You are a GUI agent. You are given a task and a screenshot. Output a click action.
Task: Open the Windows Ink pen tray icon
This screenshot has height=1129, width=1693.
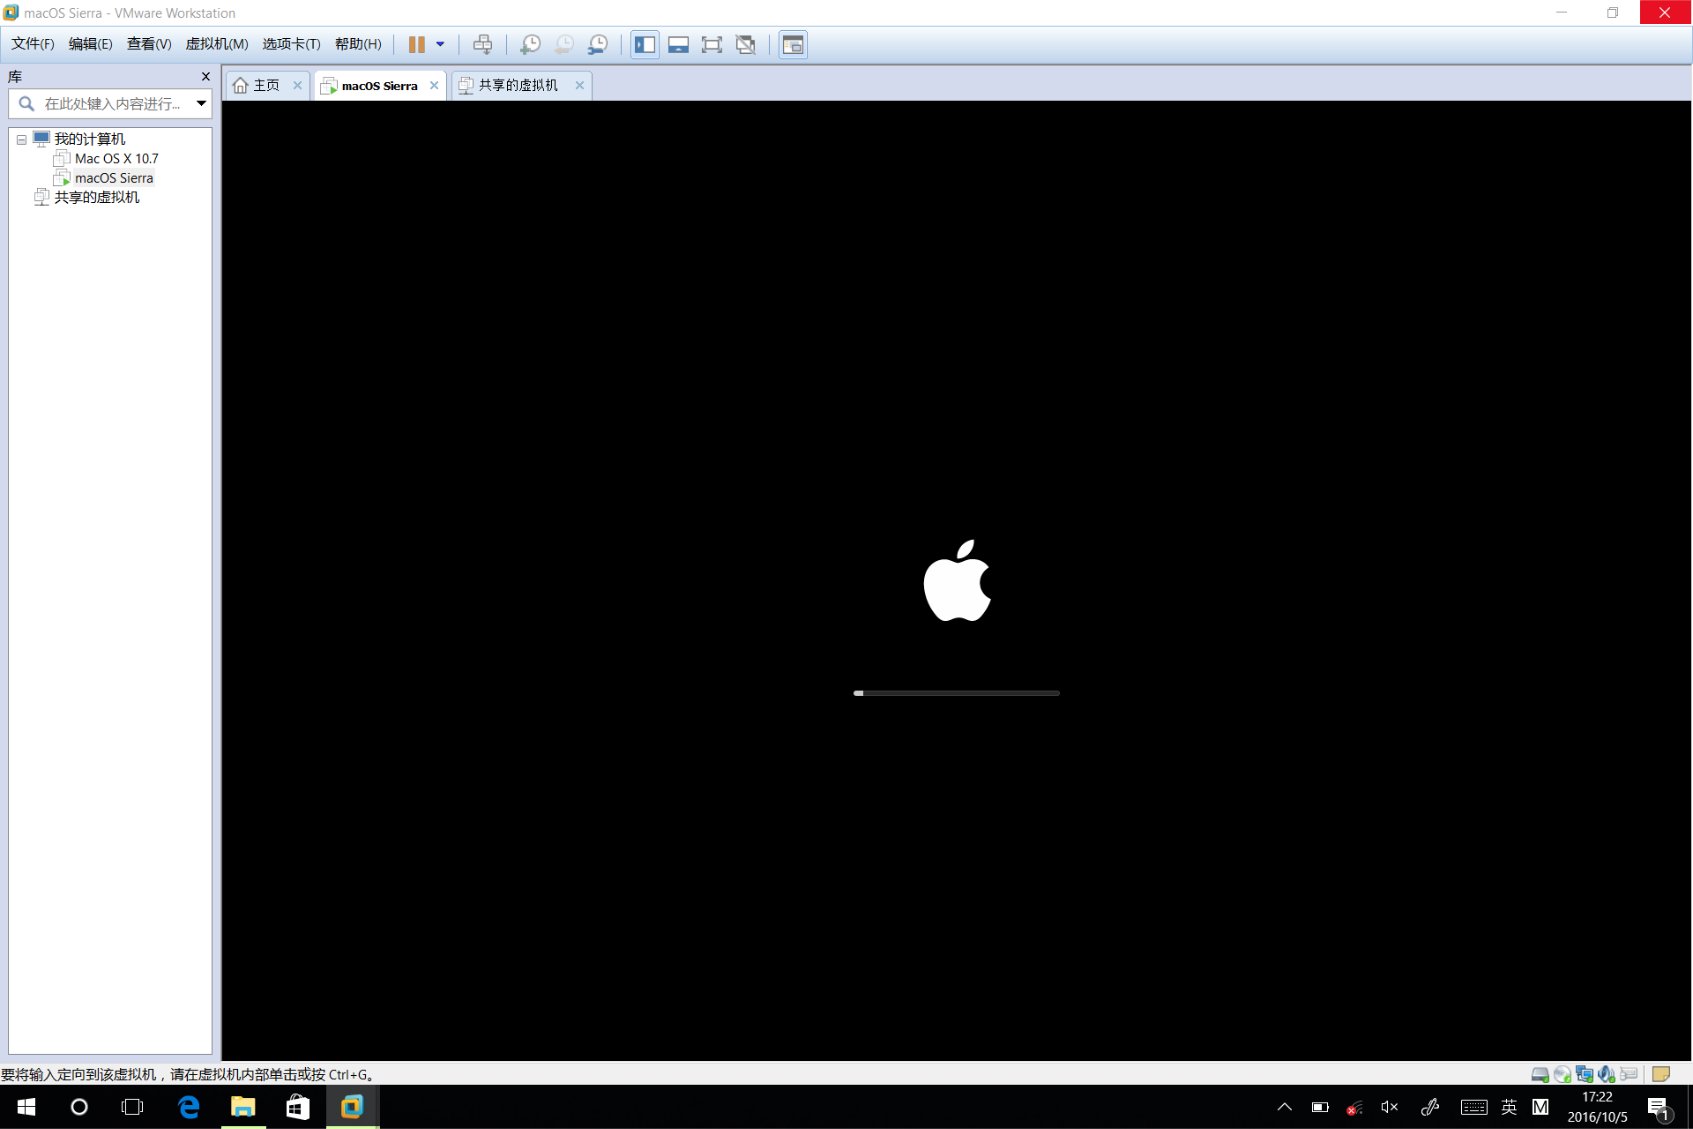[1430, 1107]
